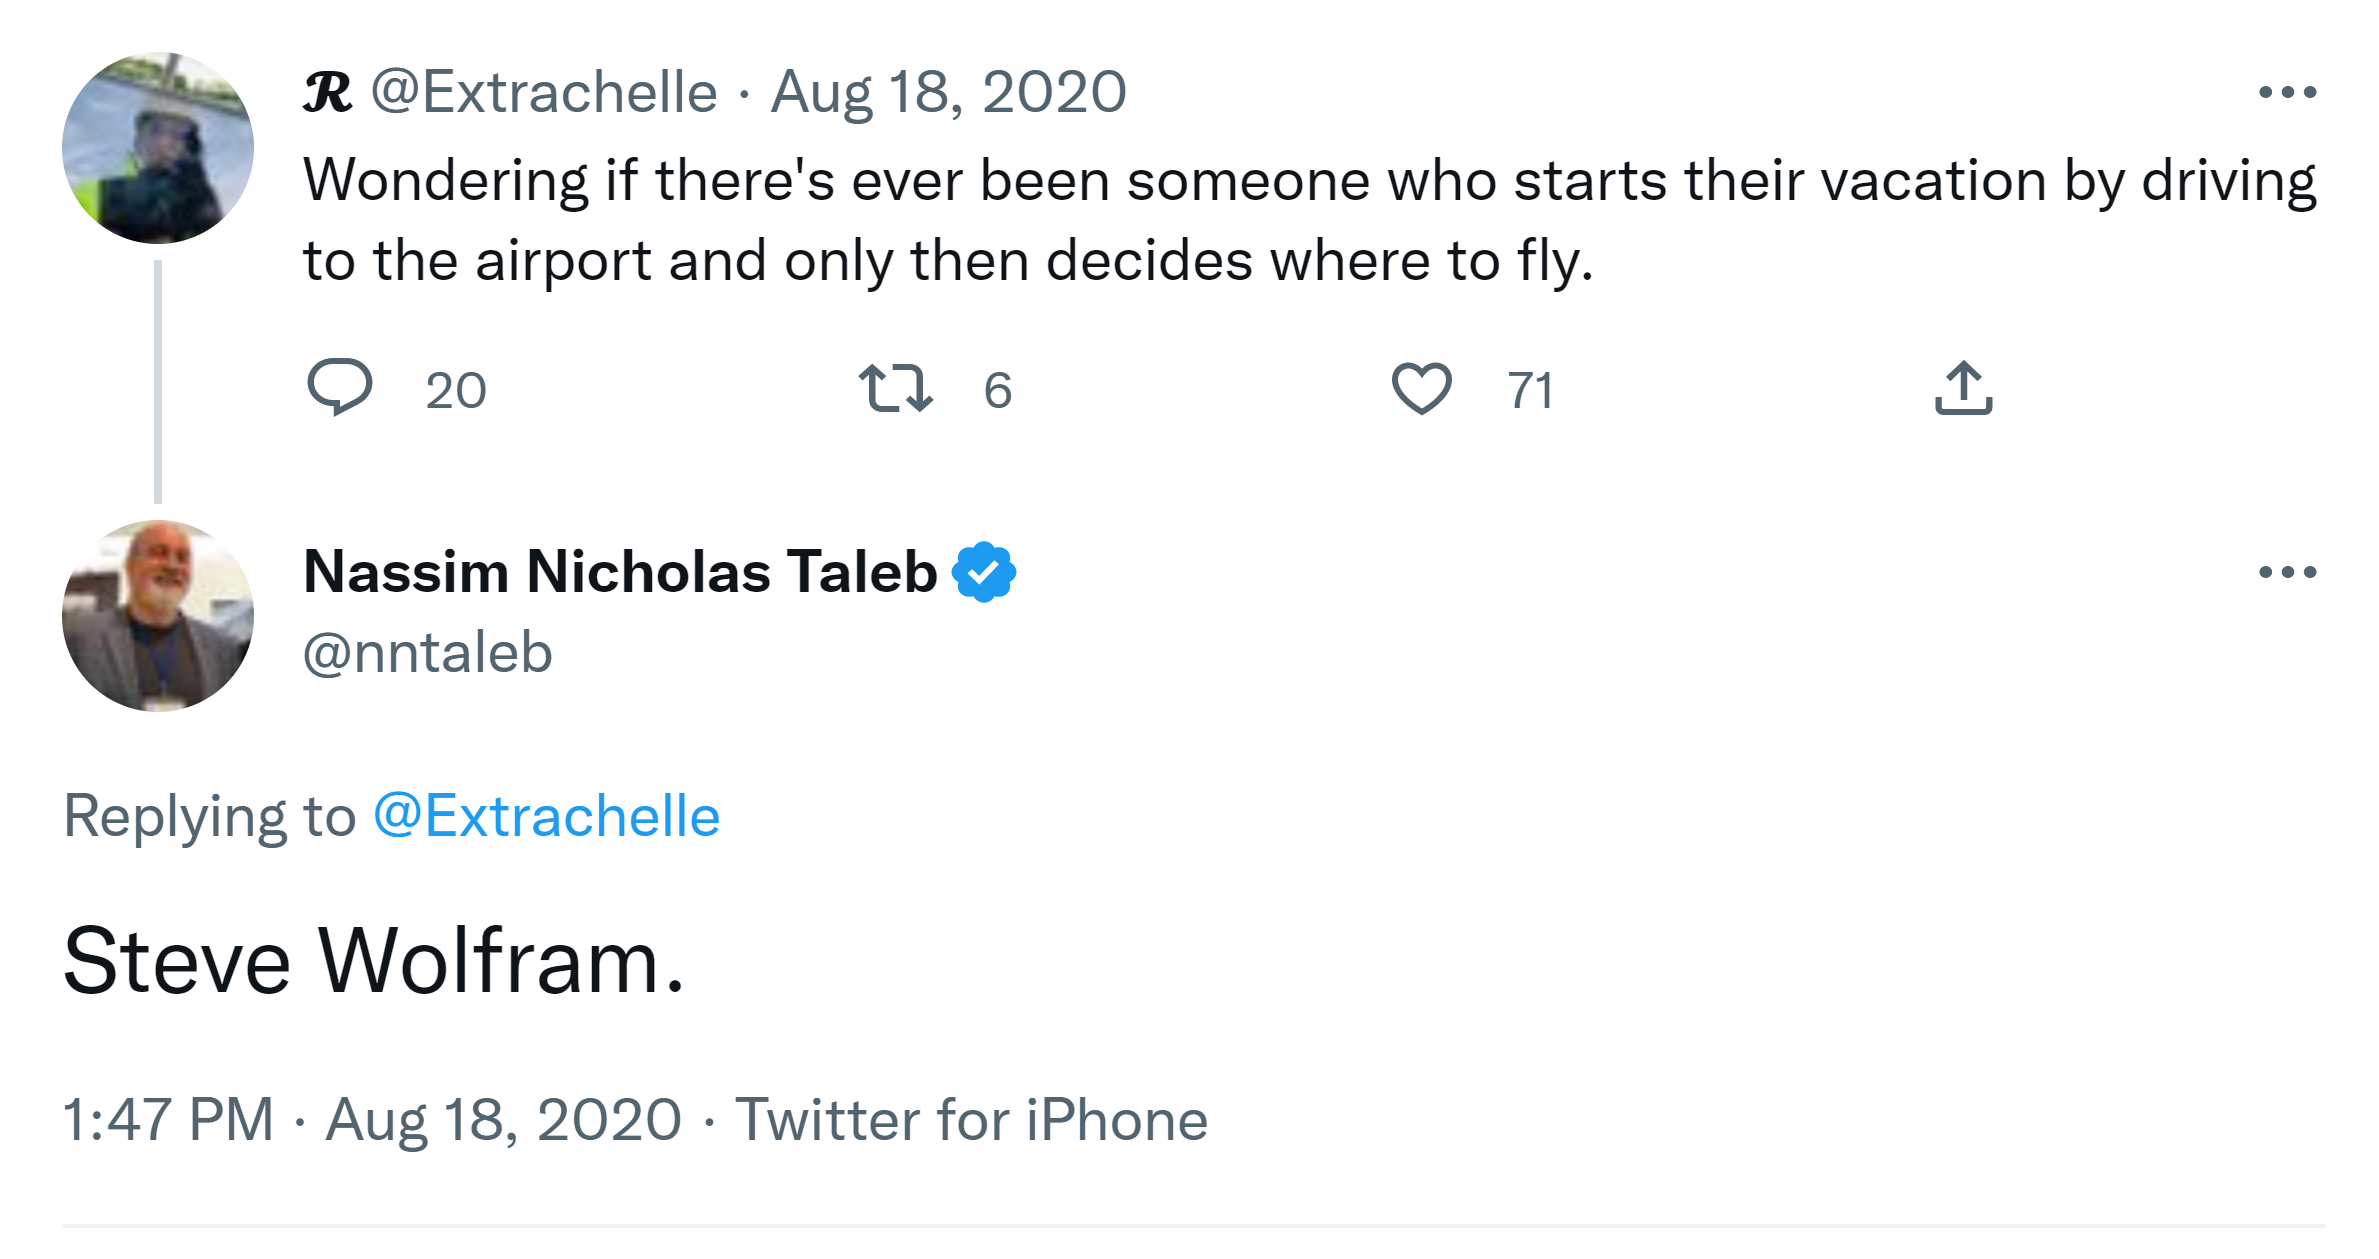The image size is (2379, 1259).
Task: Click the @nntaleb handle
Action: (427, 653)
